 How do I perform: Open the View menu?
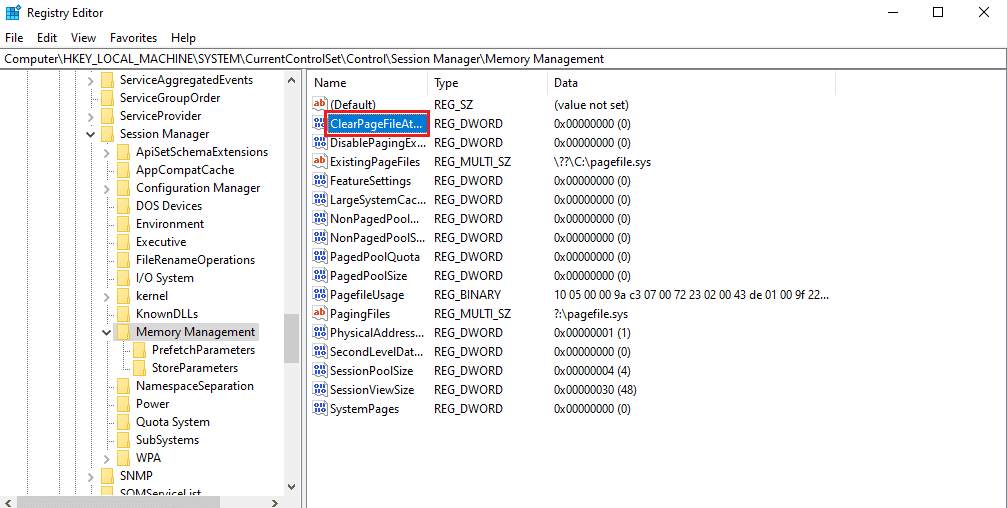pyautogui.click(x=83, y=38)
